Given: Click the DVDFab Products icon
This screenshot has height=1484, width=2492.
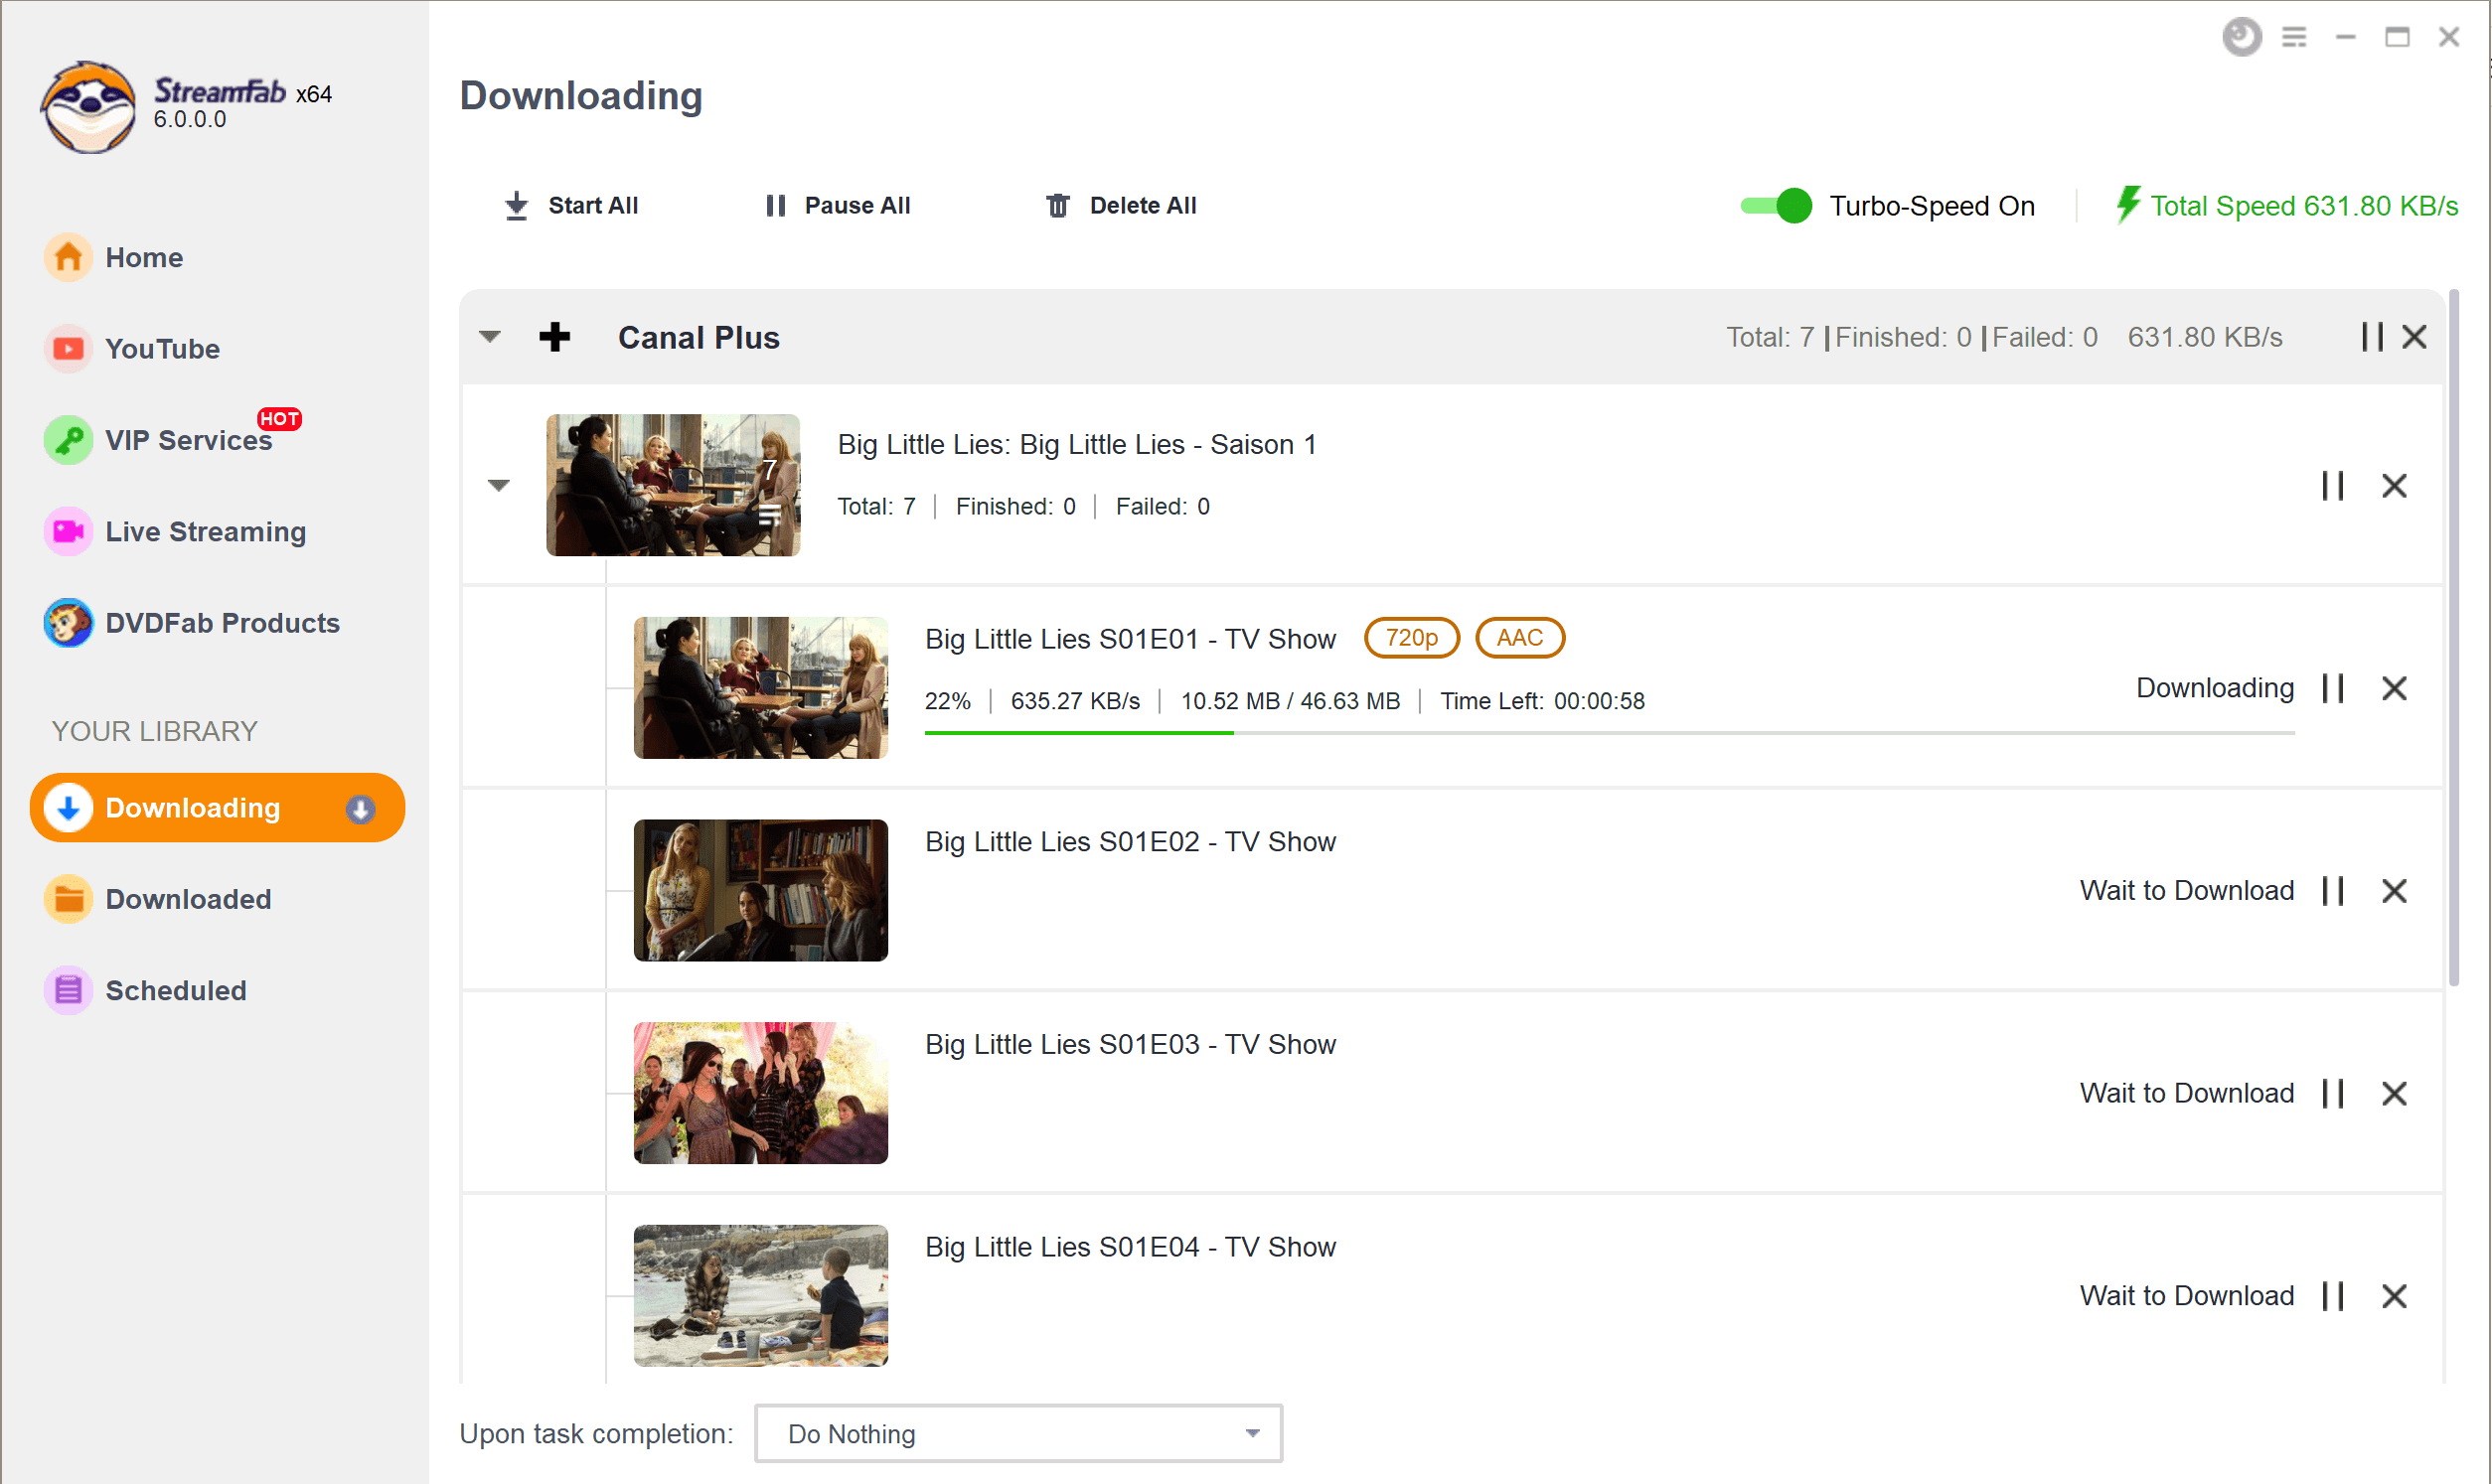Looking at the screenshot, I should point(69,622).
